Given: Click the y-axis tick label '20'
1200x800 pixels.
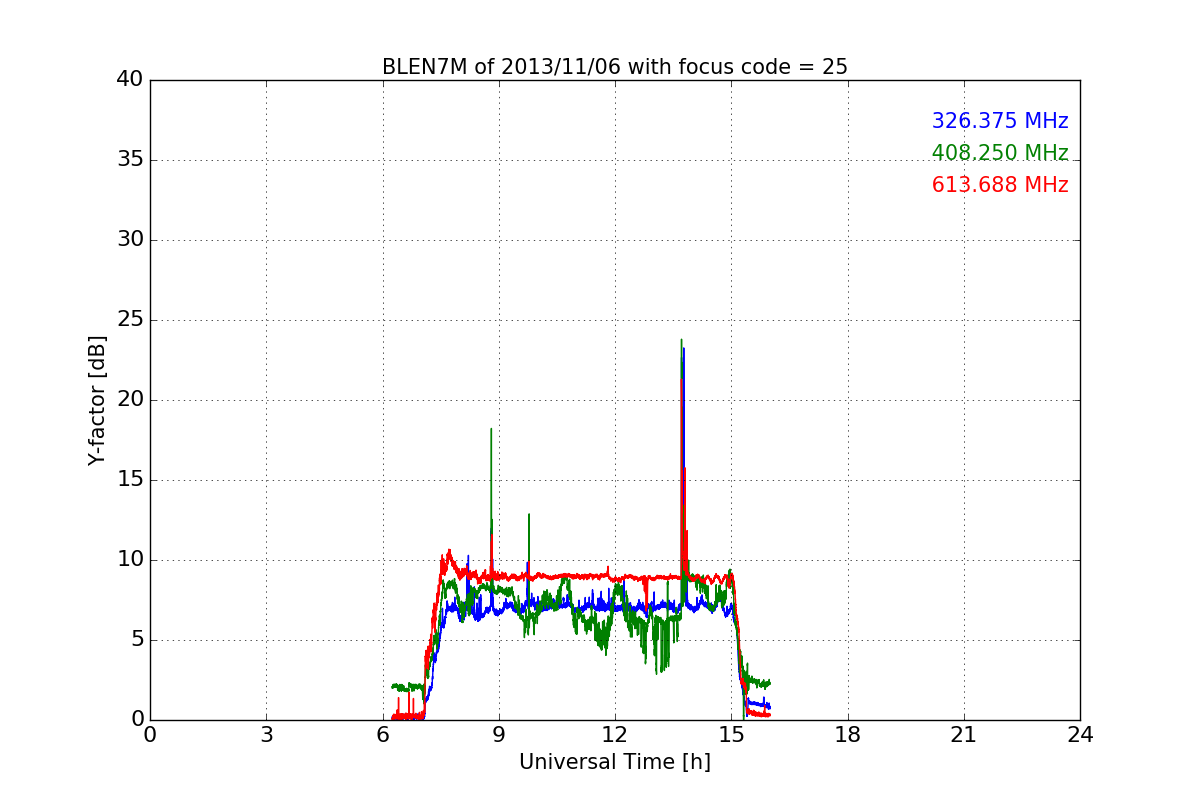Looking at the screenshot, I should coord(130,400).
